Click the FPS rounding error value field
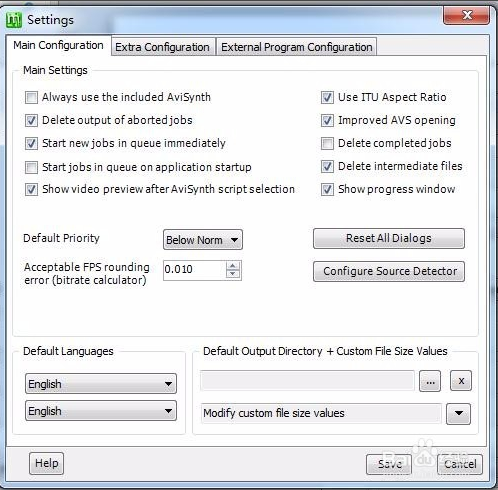 click(x=194, y=270)
